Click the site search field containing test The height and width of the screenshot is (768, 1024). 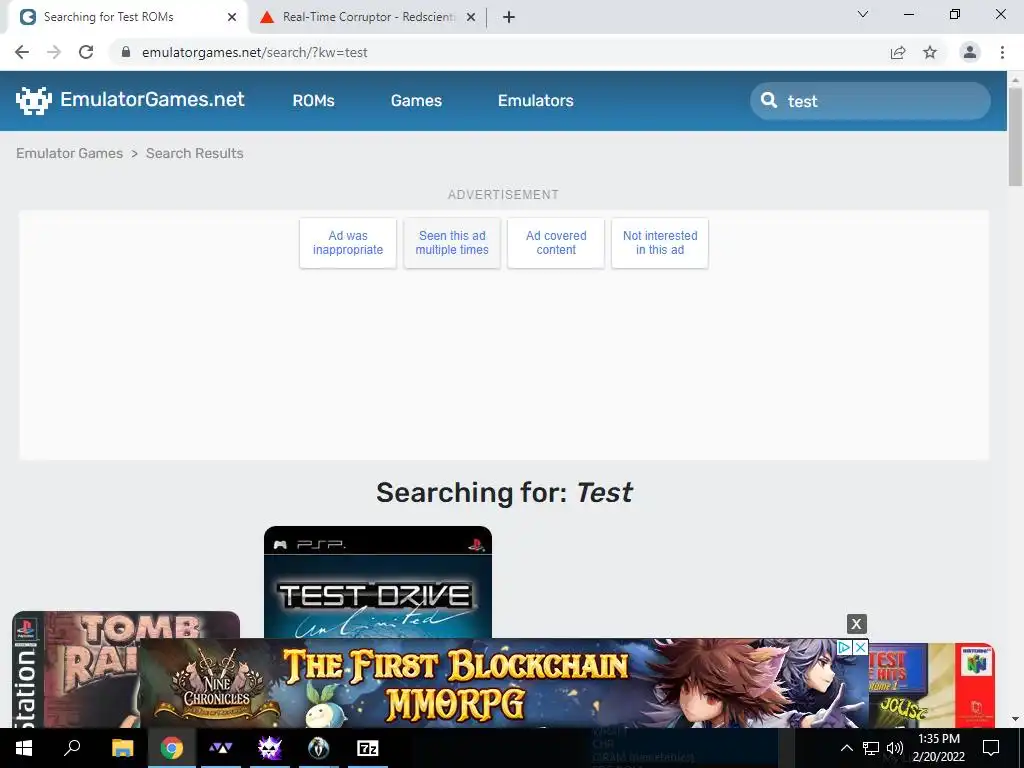(x=870, y=101)
